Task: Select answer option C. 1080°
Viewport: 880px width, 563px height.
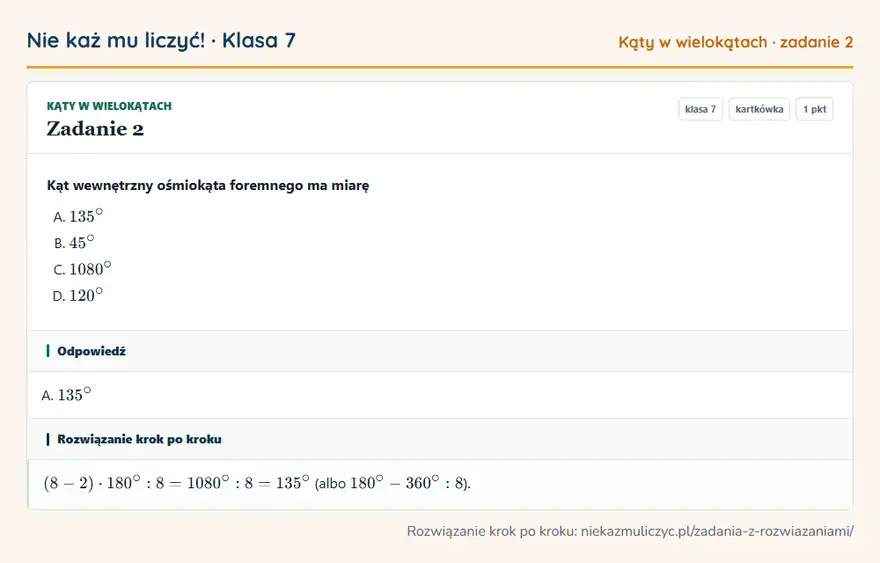Action: click(x=82, y=269)
